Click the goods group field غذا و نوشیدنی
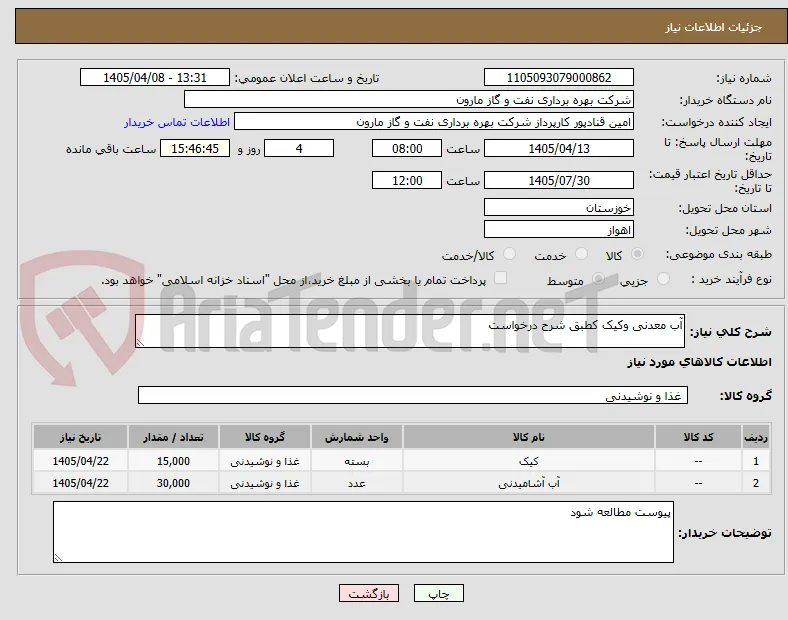This screenshot has height=620, width=788. pos(413,395)
